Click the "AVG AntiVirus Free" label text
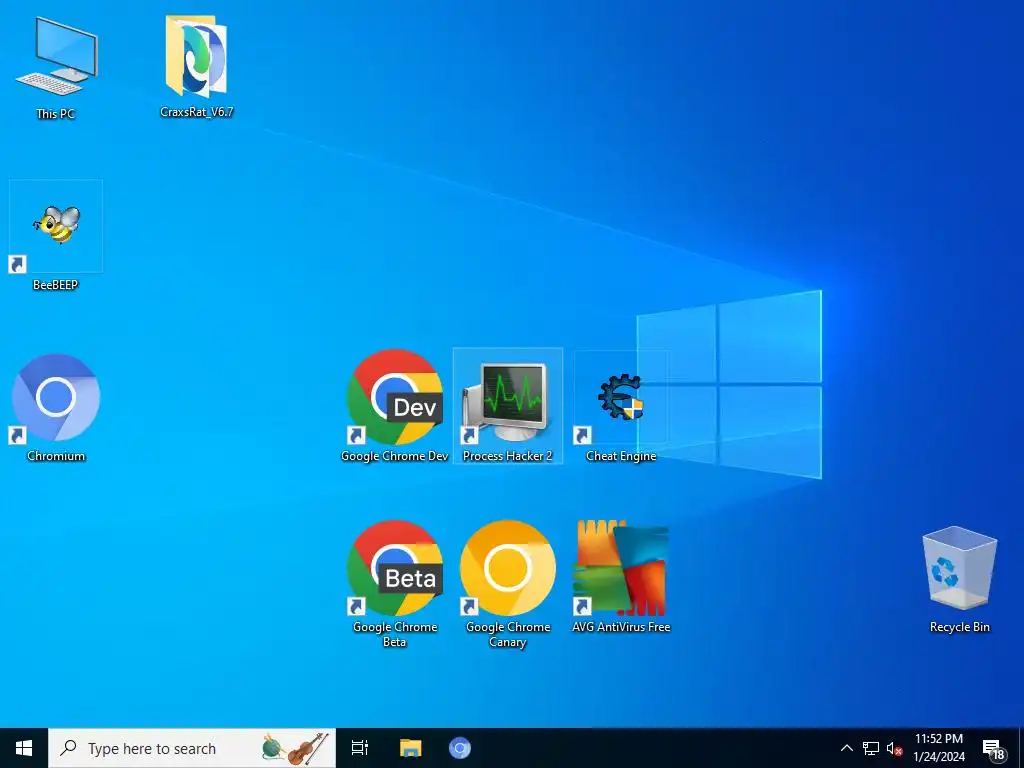The width and height of the screenshot is (1024, 768). (x=621, y=627)
